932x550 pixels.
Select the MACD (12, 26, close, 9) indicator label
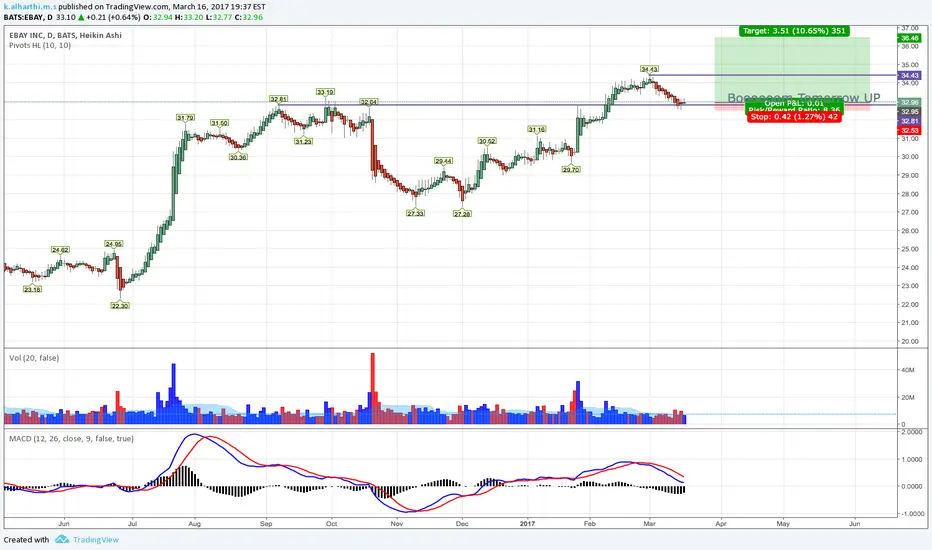tap(71, 439)
